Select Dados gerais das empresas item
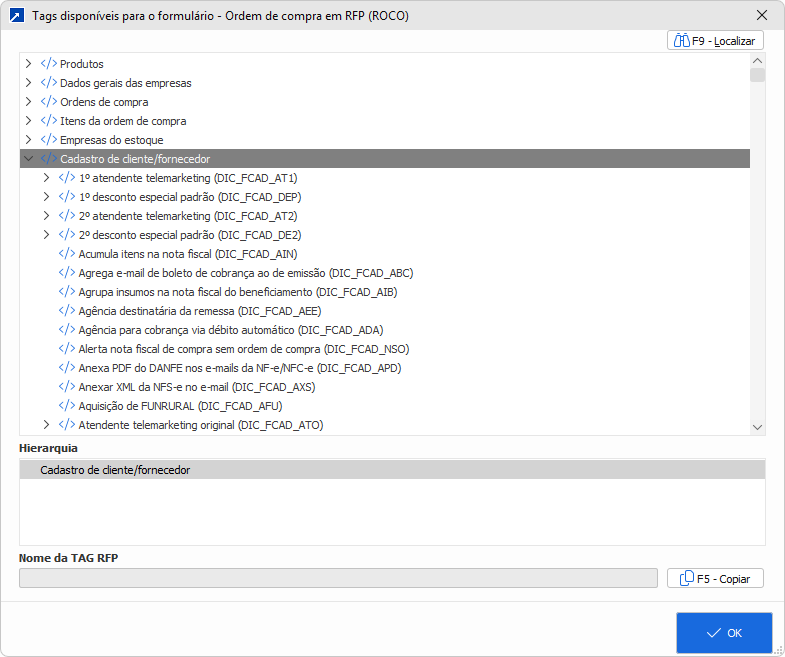The height and width of the screenshot is (657, 785). tap(125, 83)
